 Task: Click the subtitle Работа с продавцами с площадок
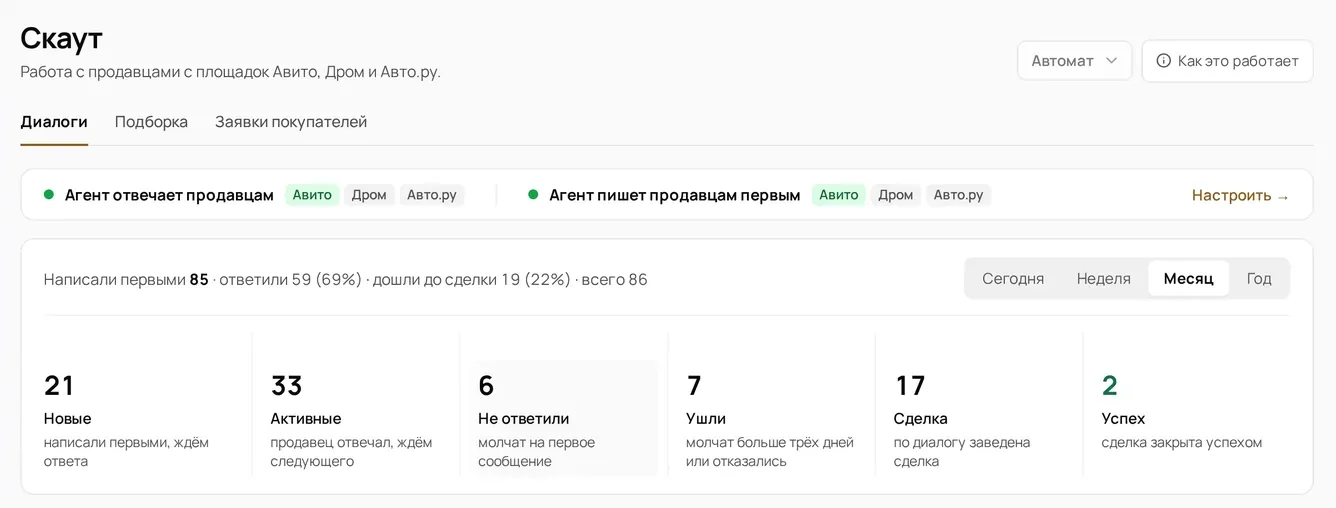point(230,72)
